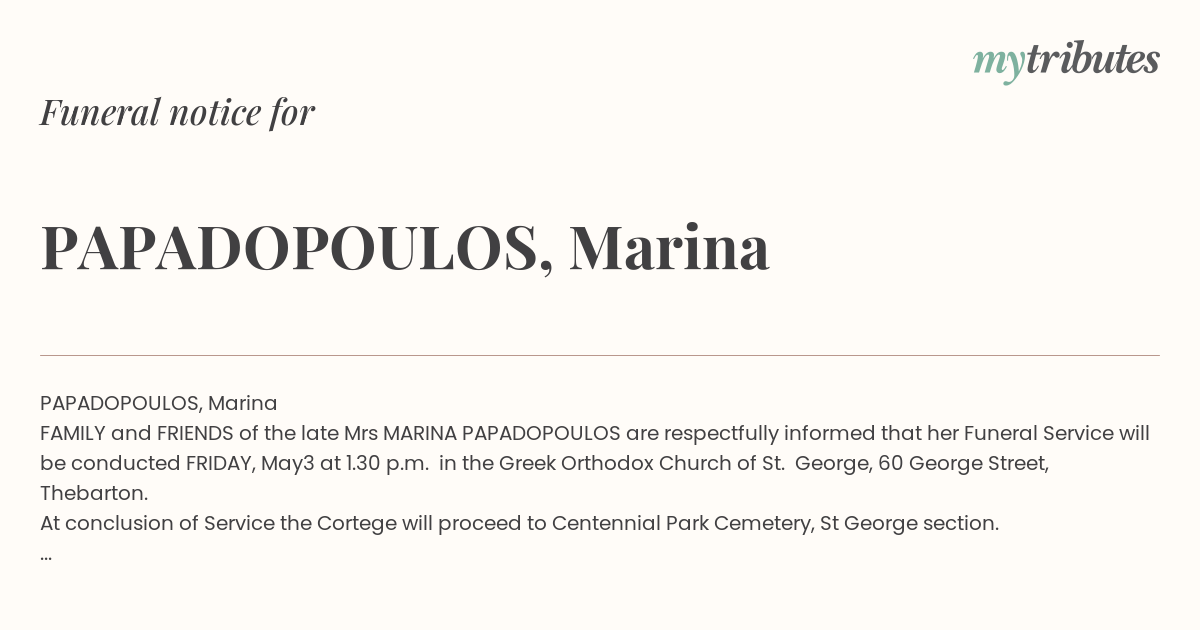Click the 'tributes' part of logo
1200x630 pixels.
tap(1092, 60)
